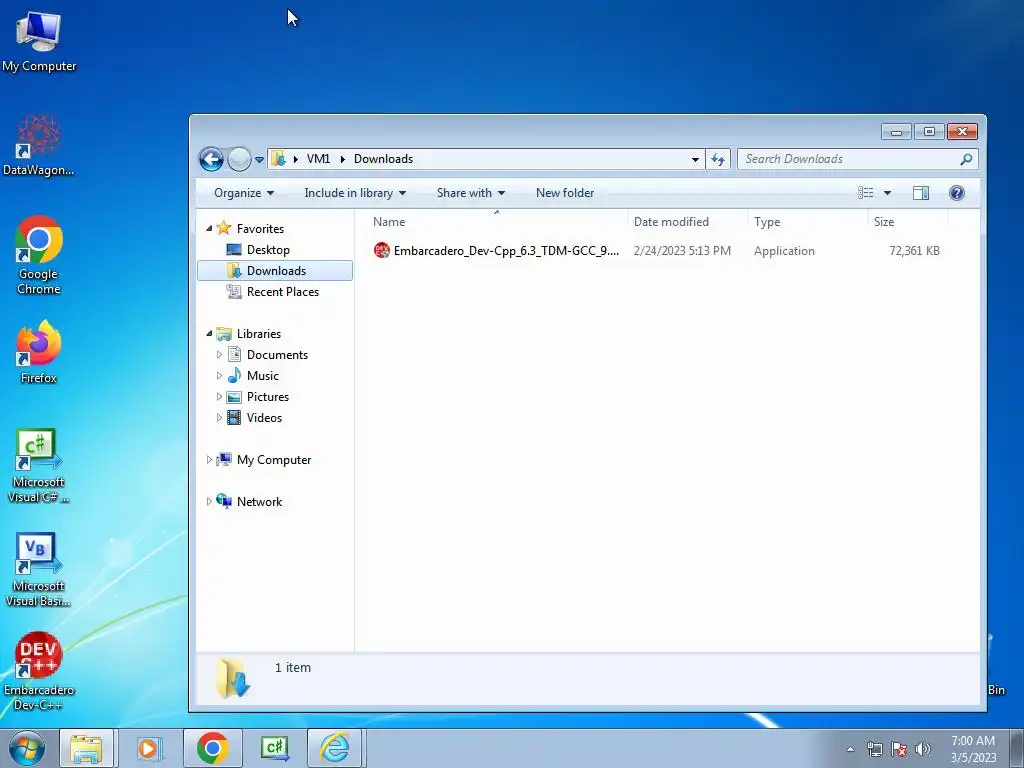Select Microsoft Visual C# desktop shortcut

39,466
